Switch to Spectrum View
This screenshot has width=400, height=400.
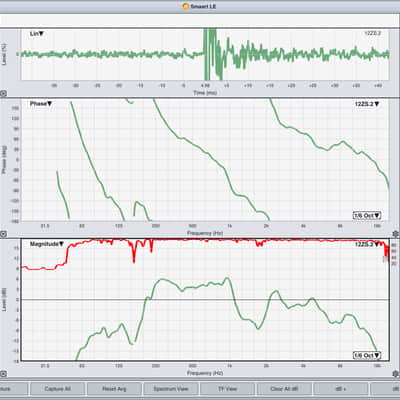(171, 389)
